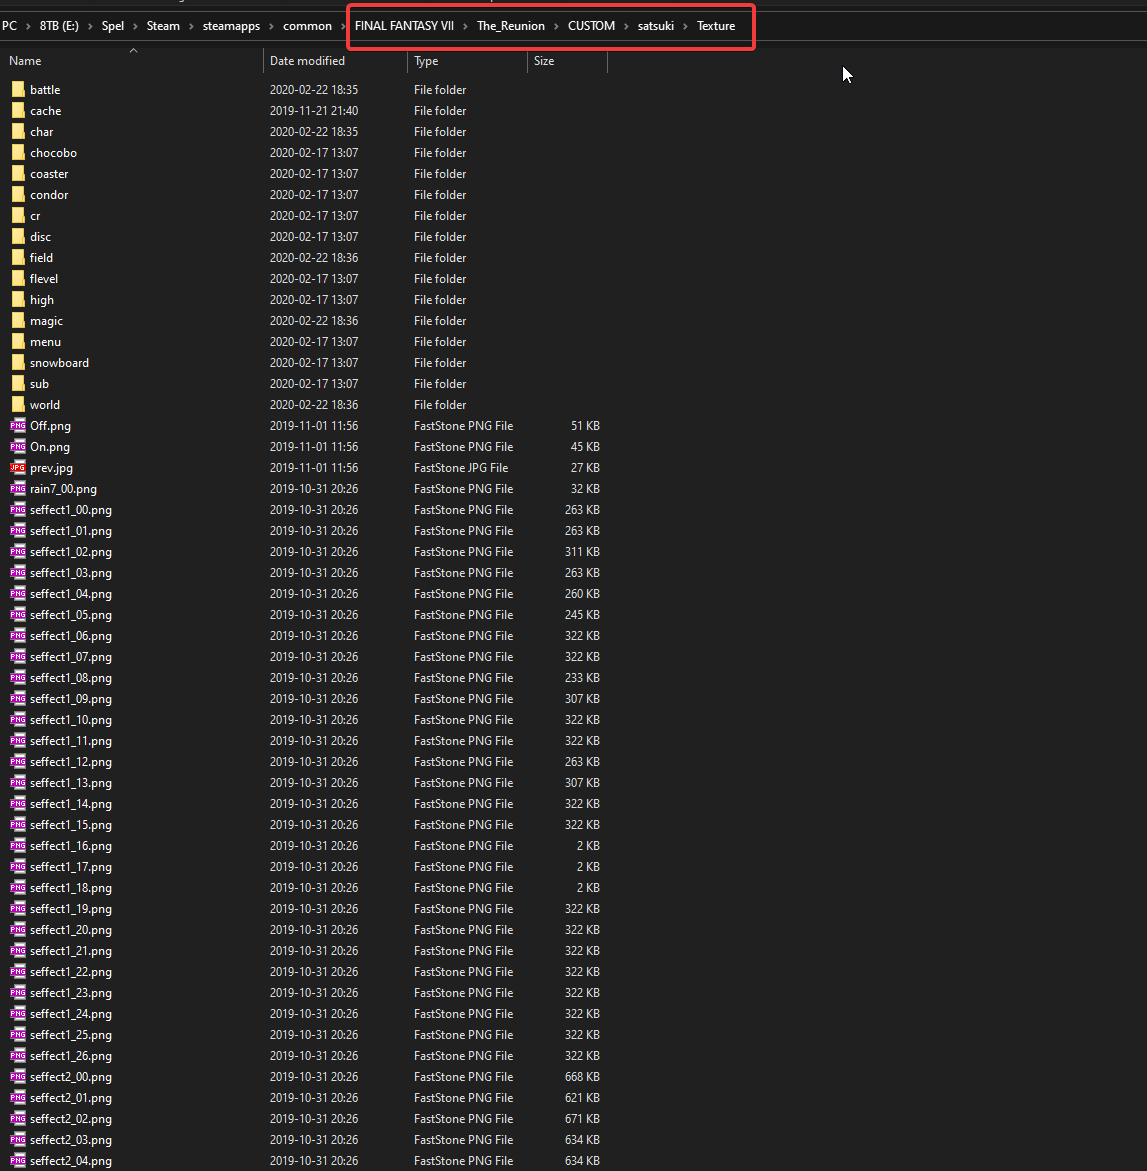Select the flevel folder name
This screenshot has height=1171, width=1147.
(x=44, y=279)
